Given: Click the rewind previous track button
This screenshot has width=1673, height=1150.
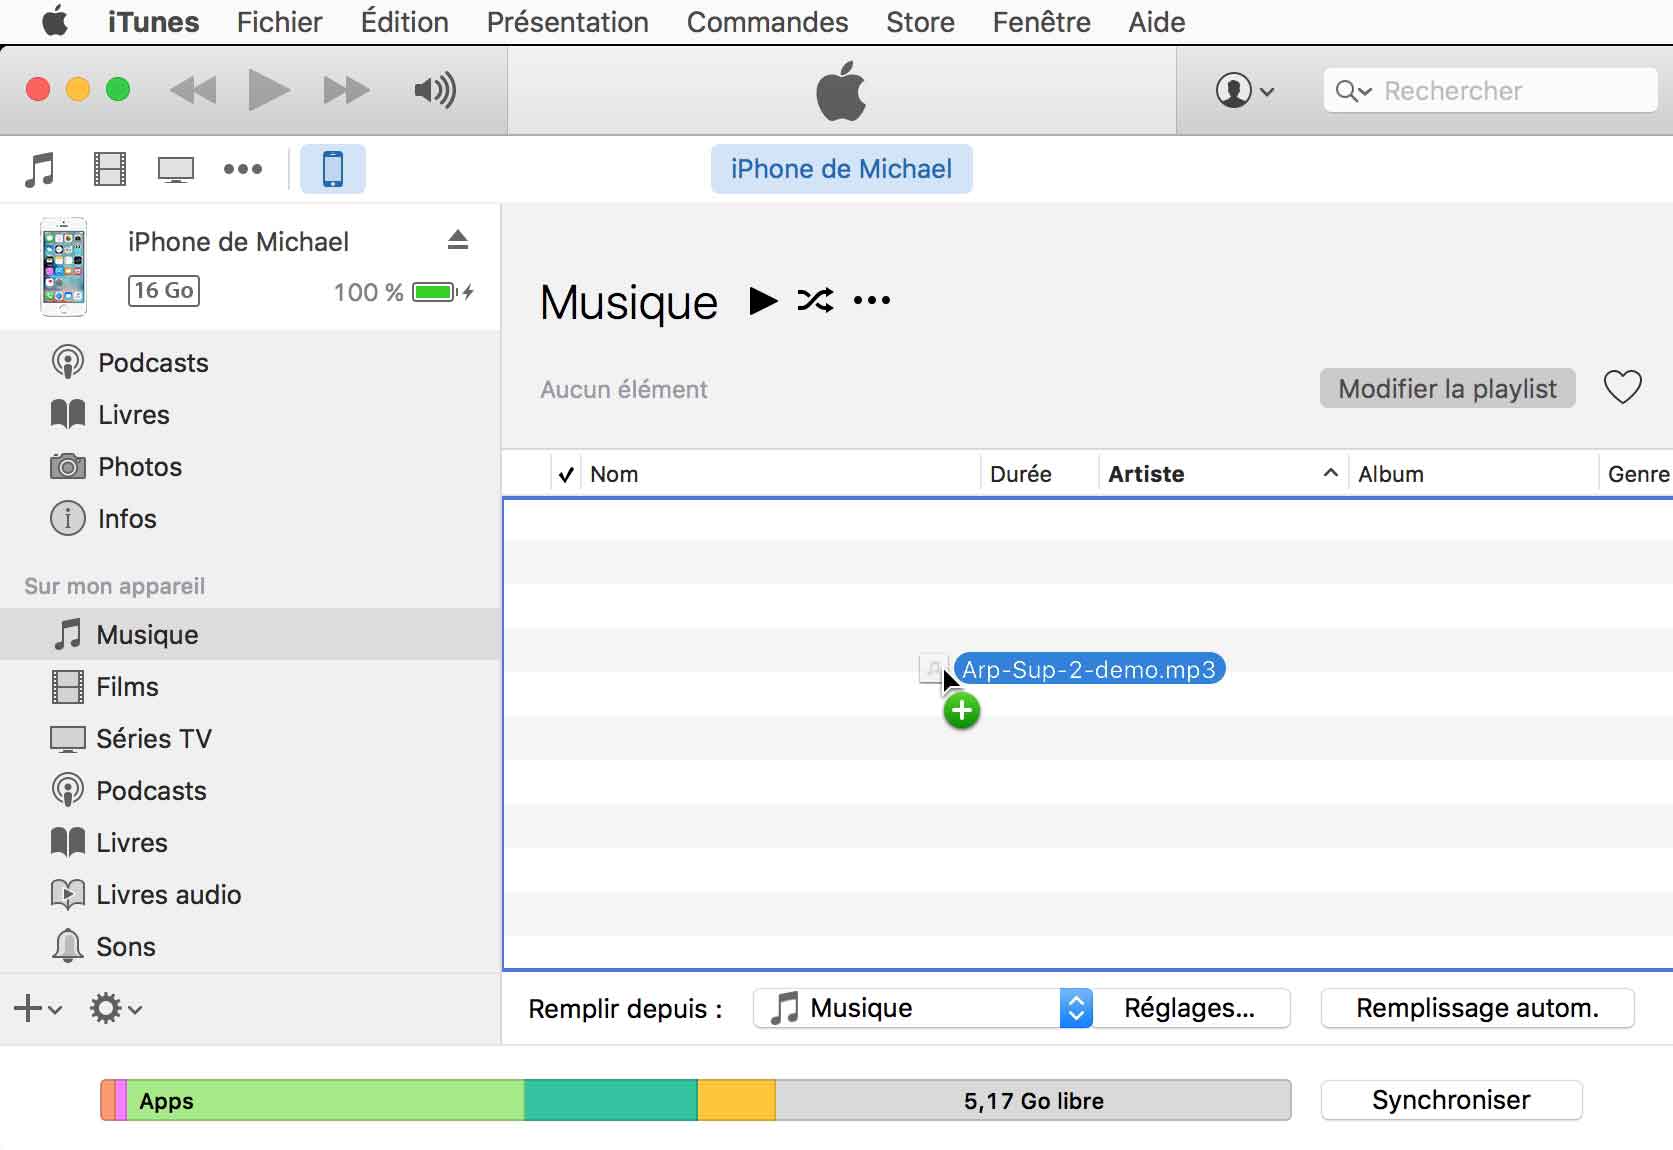Looking at the screenshot, I should (193, 90).
